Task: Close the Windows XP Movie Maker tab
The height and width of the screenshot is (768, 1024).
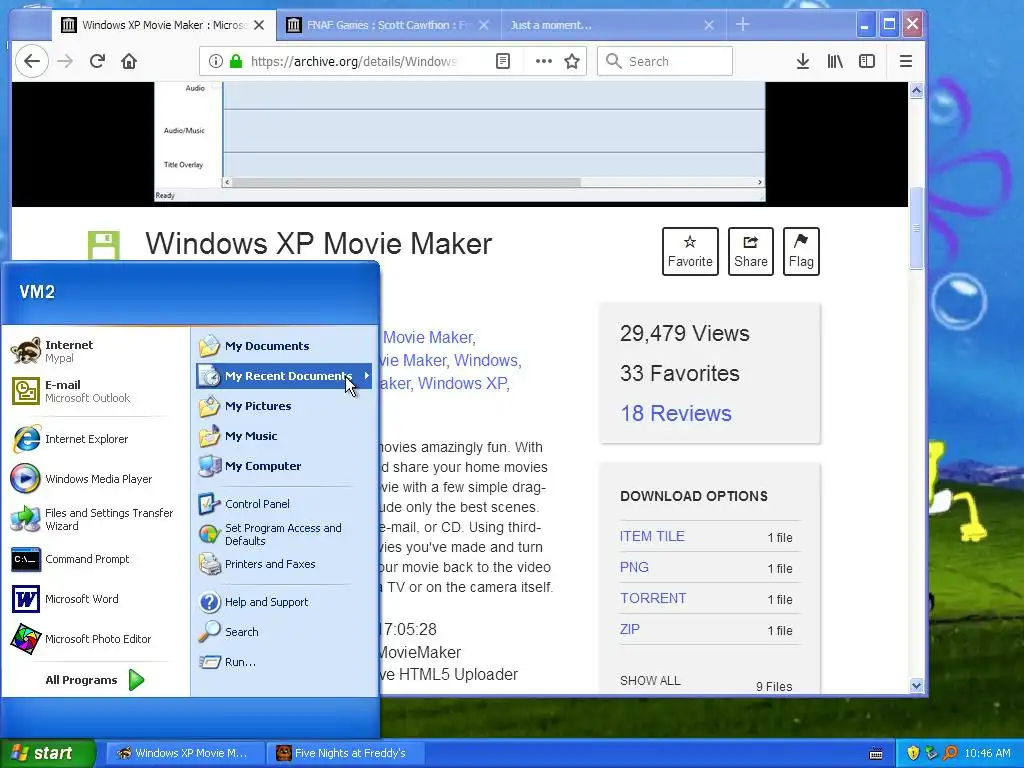Action: click(259, 25)
